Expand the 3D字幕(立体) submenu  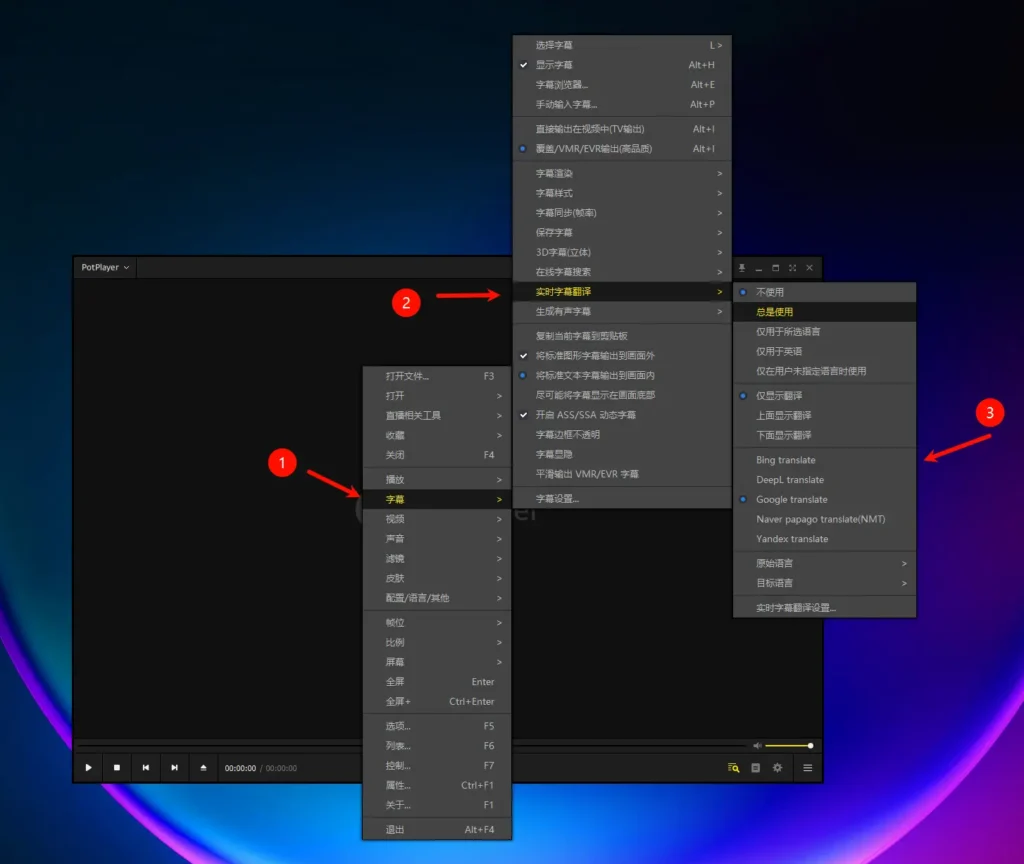(x=622, y=252)
